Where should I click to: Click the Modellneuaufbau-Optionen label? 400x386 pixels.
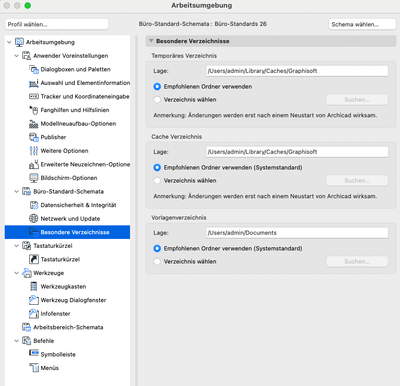point(78,124)
